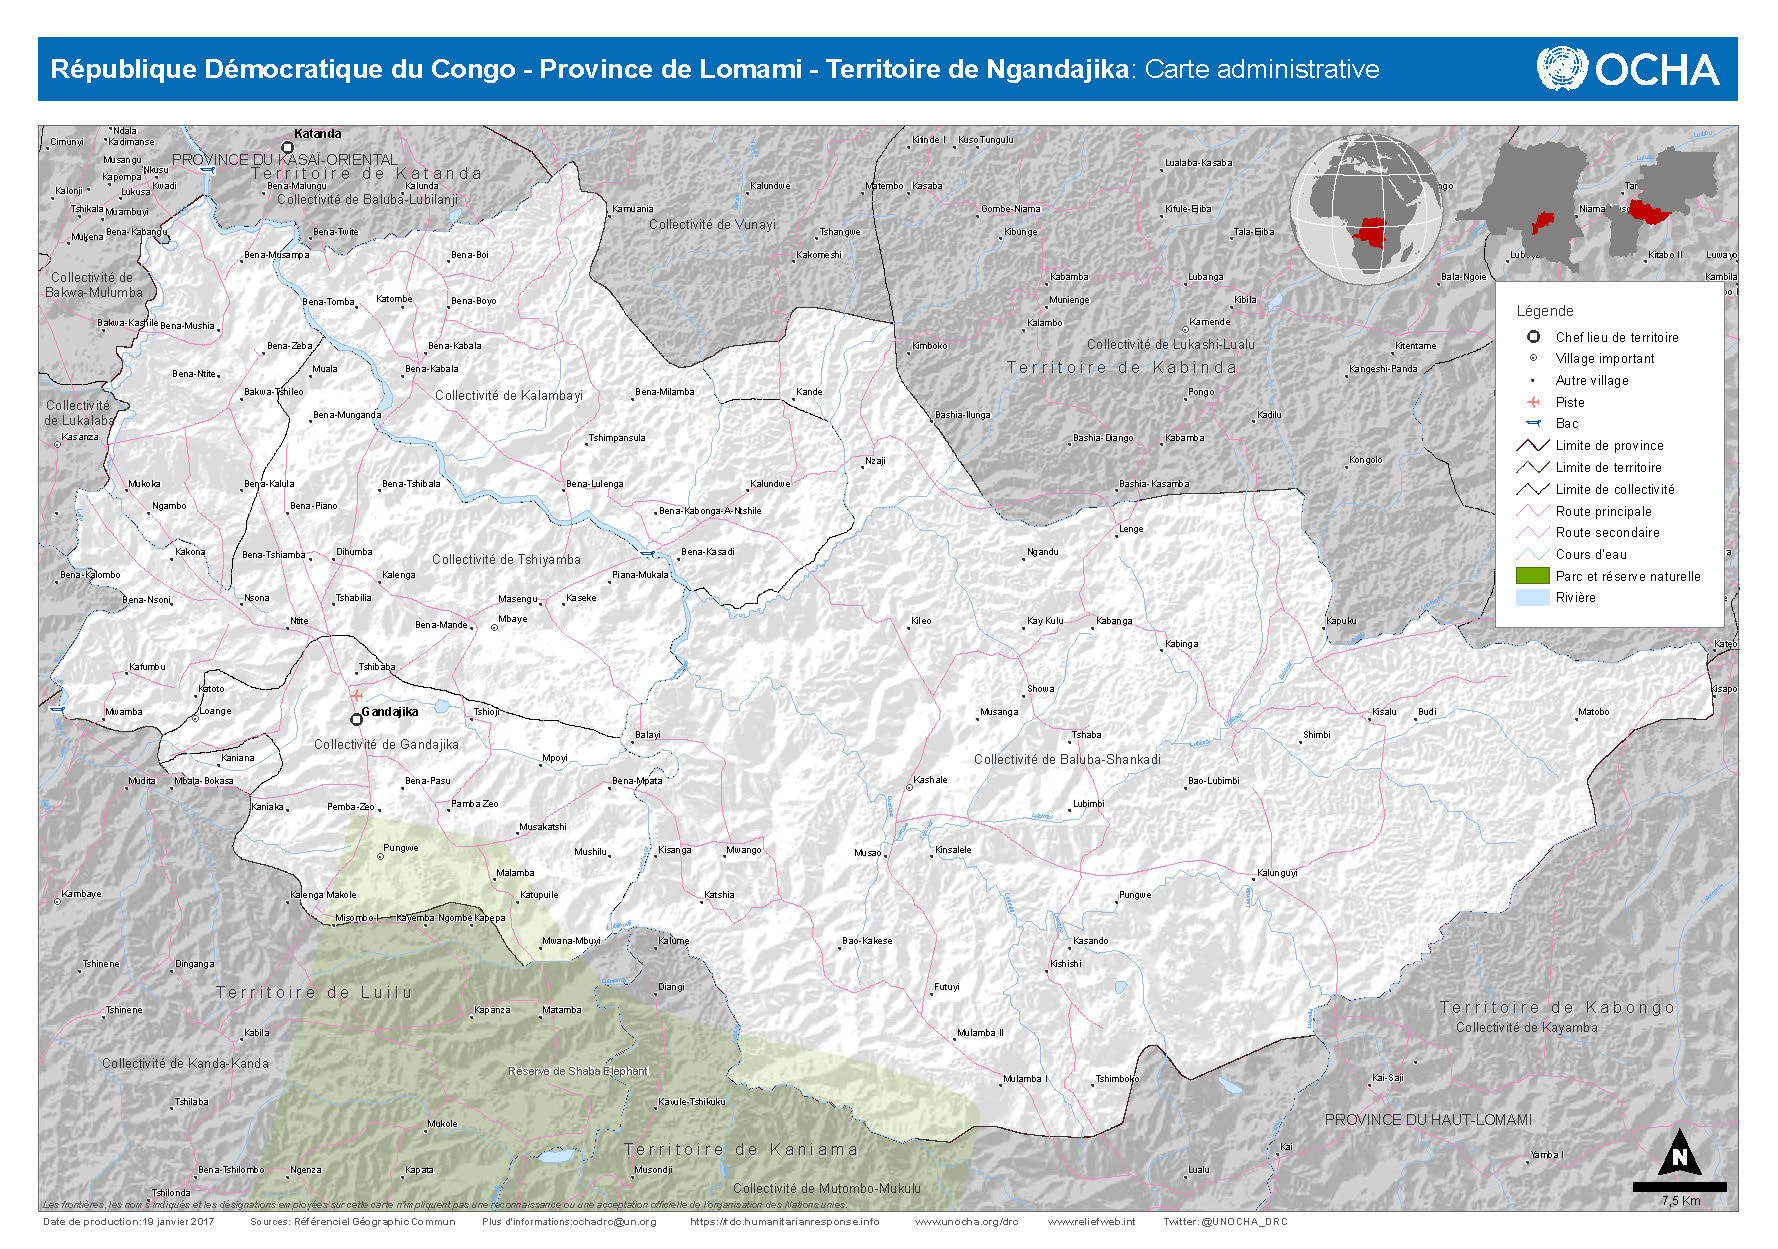The image size is (1778, 1249).
Task: Click the Route principale line symbol
Action: click(1533, 511)
